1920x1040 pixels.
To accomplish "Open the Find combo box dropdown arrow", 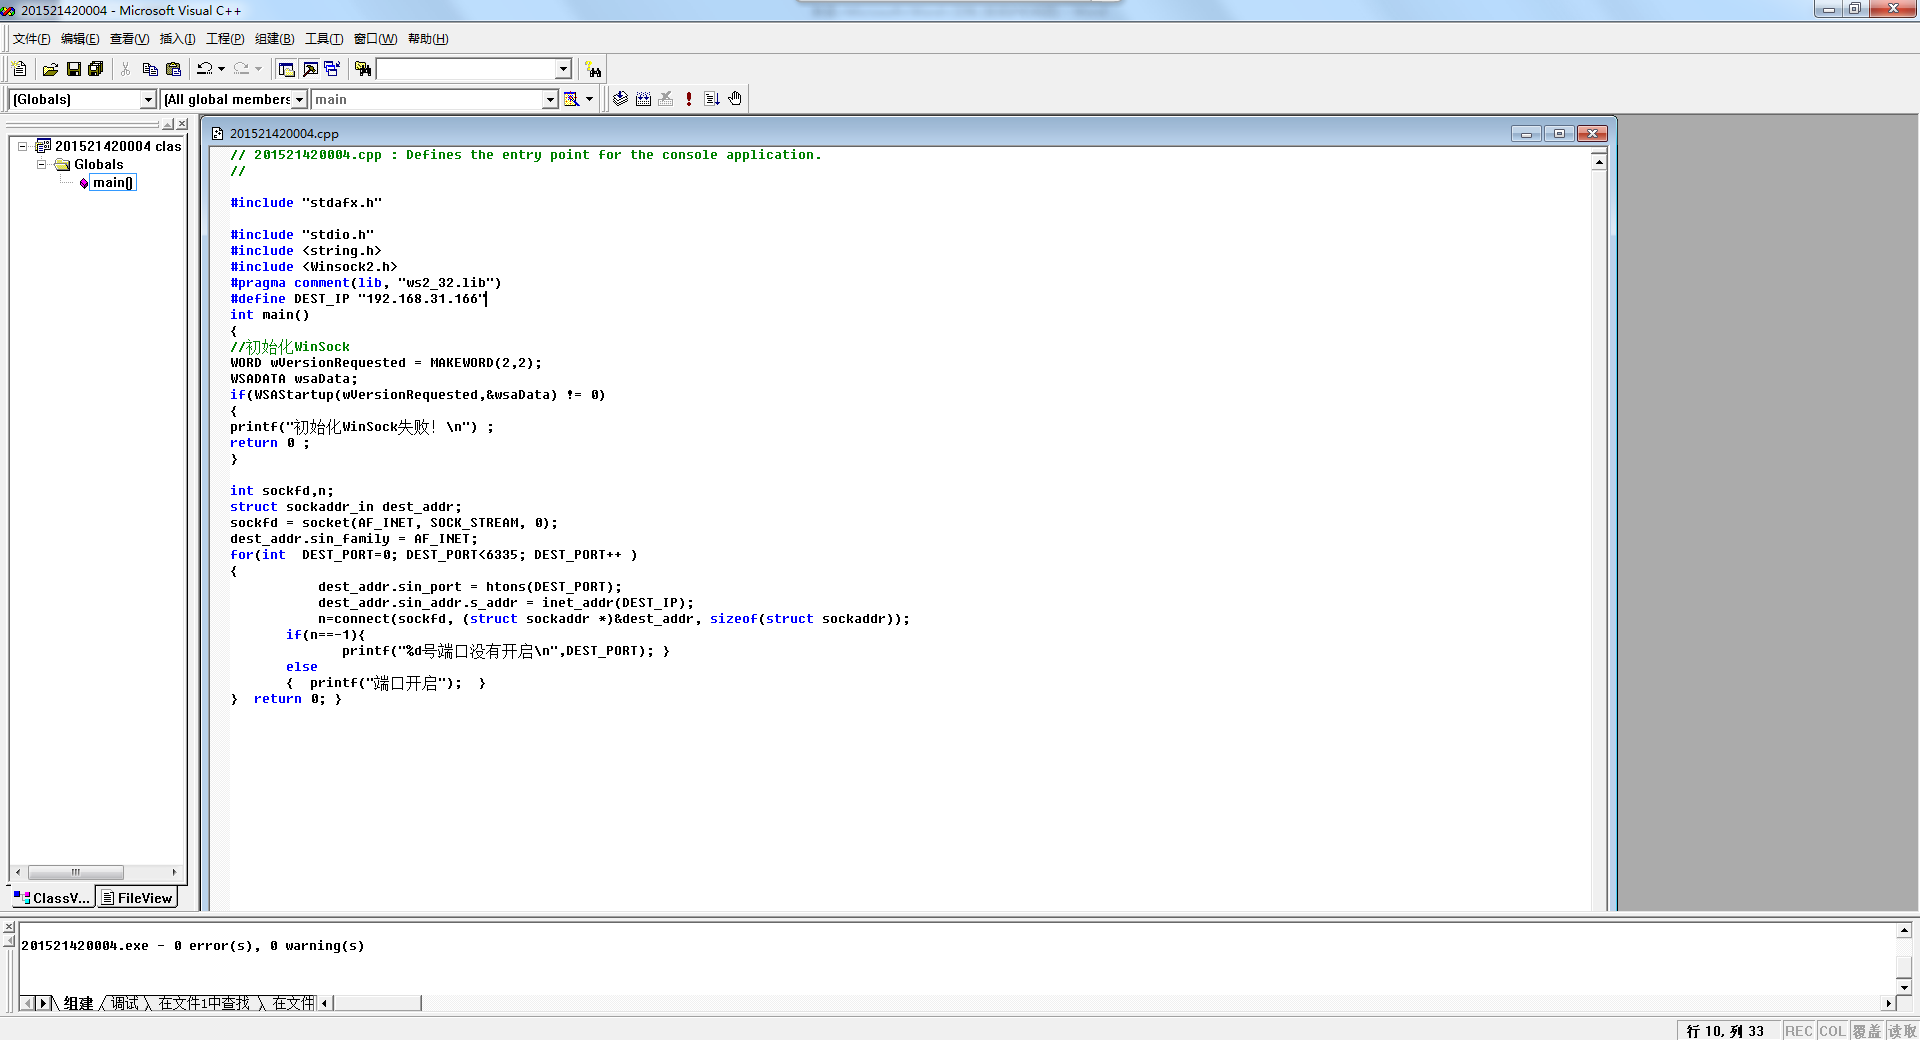I will pyautogui.click(x=564, y=69).
